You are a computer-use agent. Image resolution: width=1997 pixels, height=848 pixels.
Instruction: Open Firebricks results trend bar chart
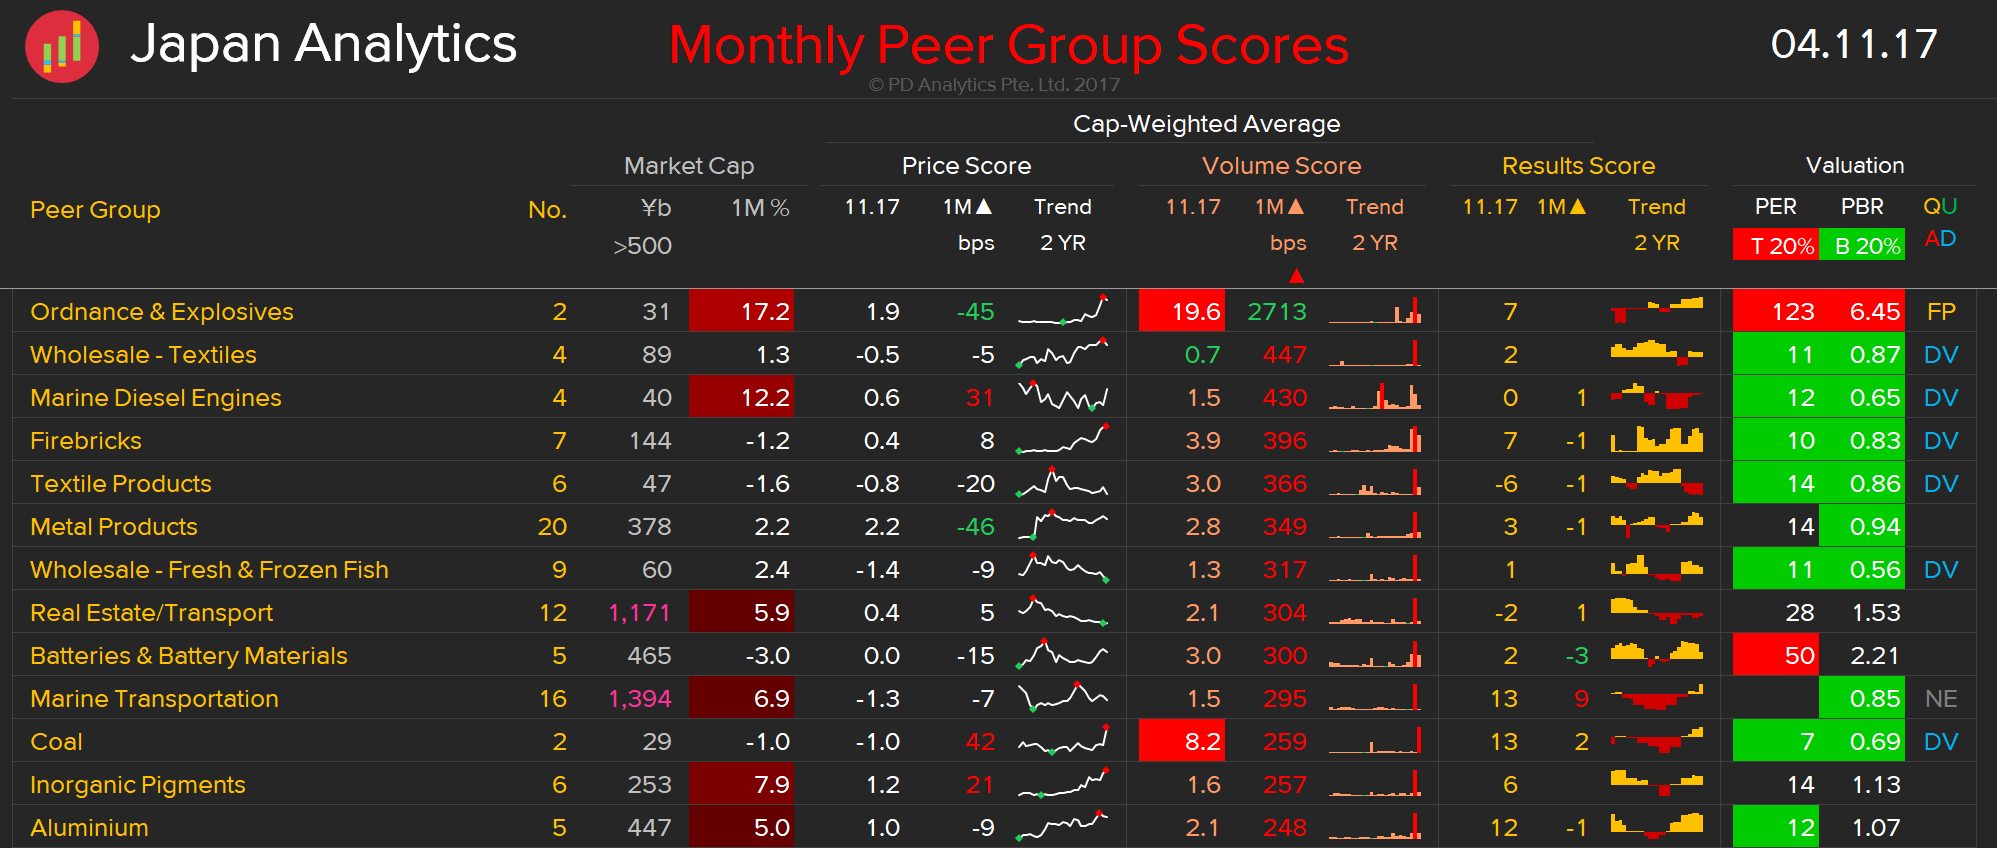pyautogui.click(x=1656, y=440)
